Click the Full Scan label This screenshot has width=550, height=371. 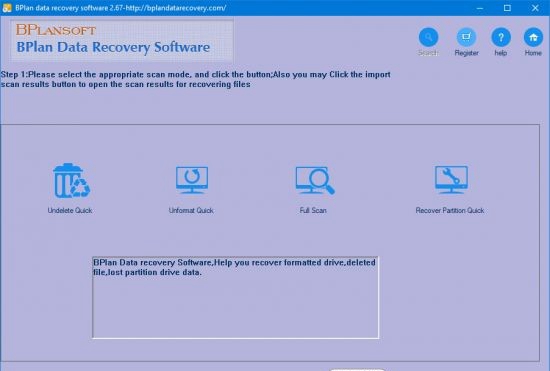(x=313, y=210)
